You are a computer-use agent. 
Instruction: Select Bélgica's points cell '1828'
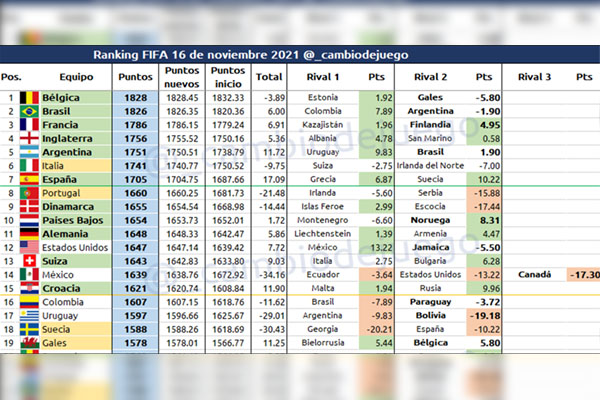[135, 98]
